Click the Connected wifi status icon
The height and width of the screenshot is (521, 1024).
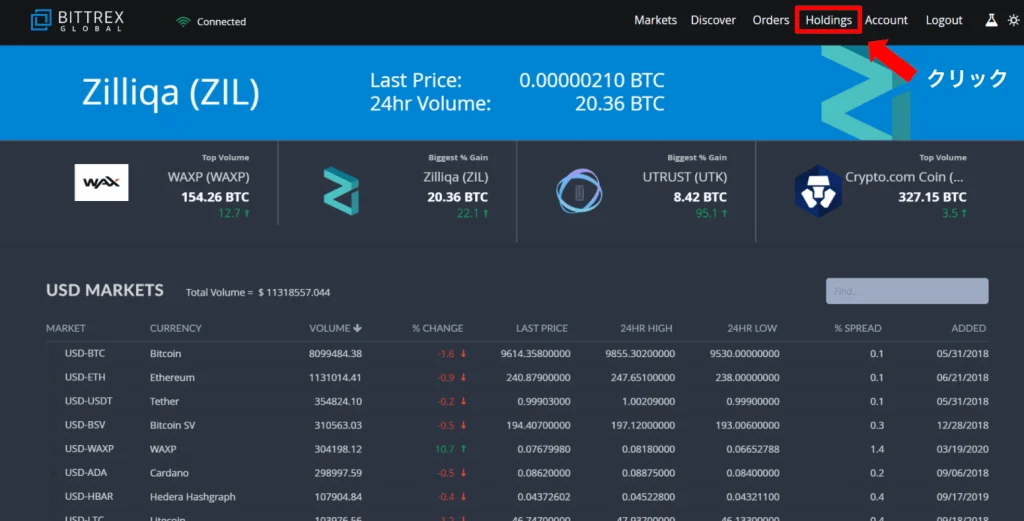pyautogui.click(x=184, y=22)
